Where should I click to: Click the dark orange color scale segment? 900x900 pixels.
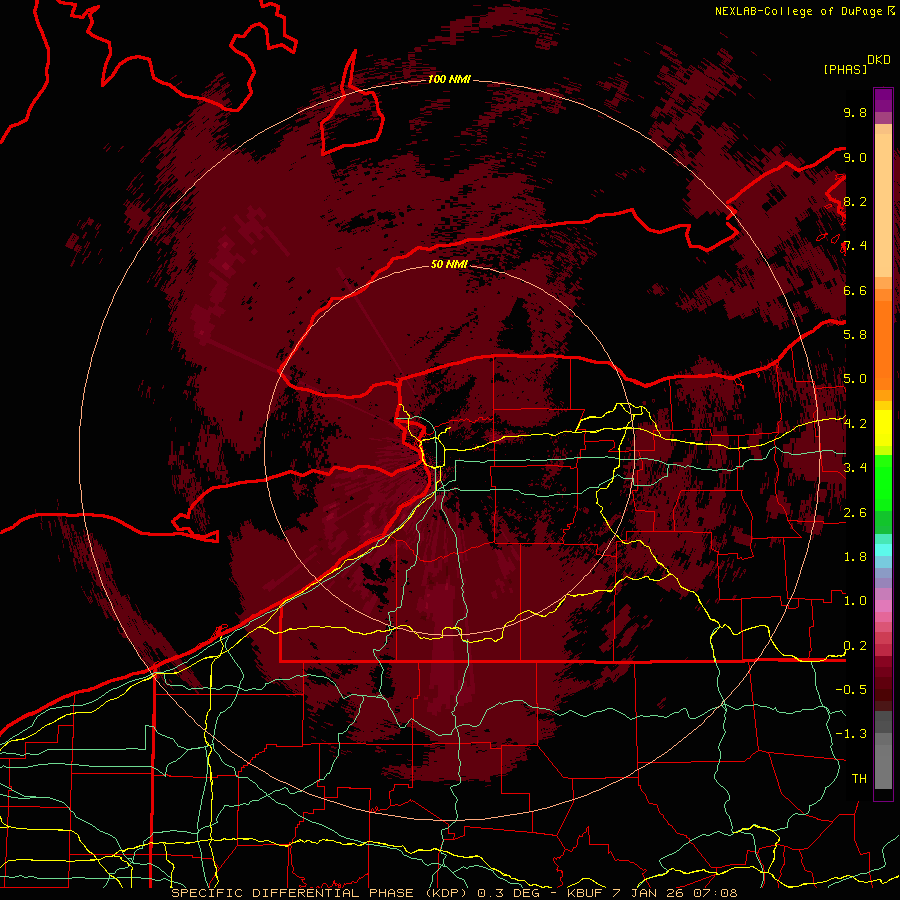pyautogui.click(x=883, y=346)
